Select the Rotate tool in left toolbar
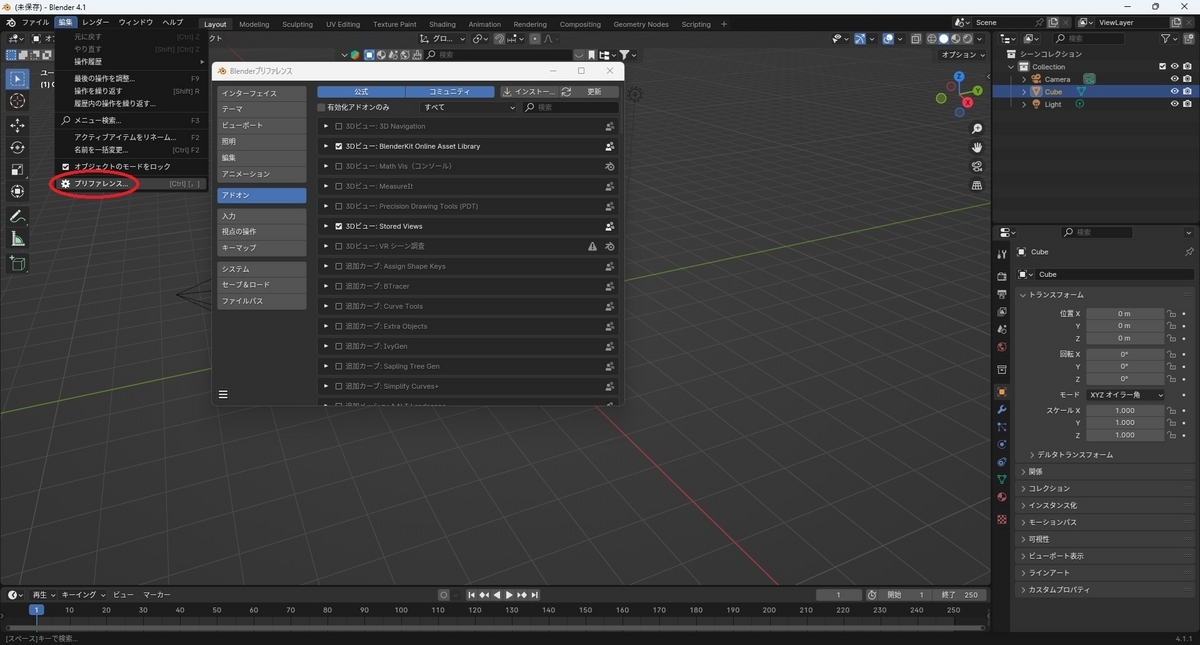Image resolution: width=1200 pixels, height=645 pixels. 18,147
